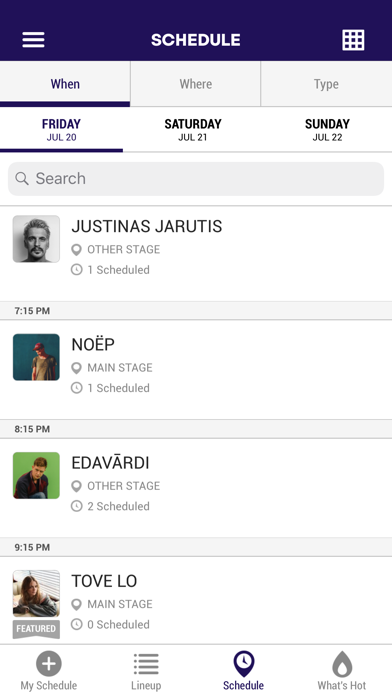Viewport: 392px width, 696px height.
Task: Tap the My Schedule plus icon
Action: (x=49, y=664)
